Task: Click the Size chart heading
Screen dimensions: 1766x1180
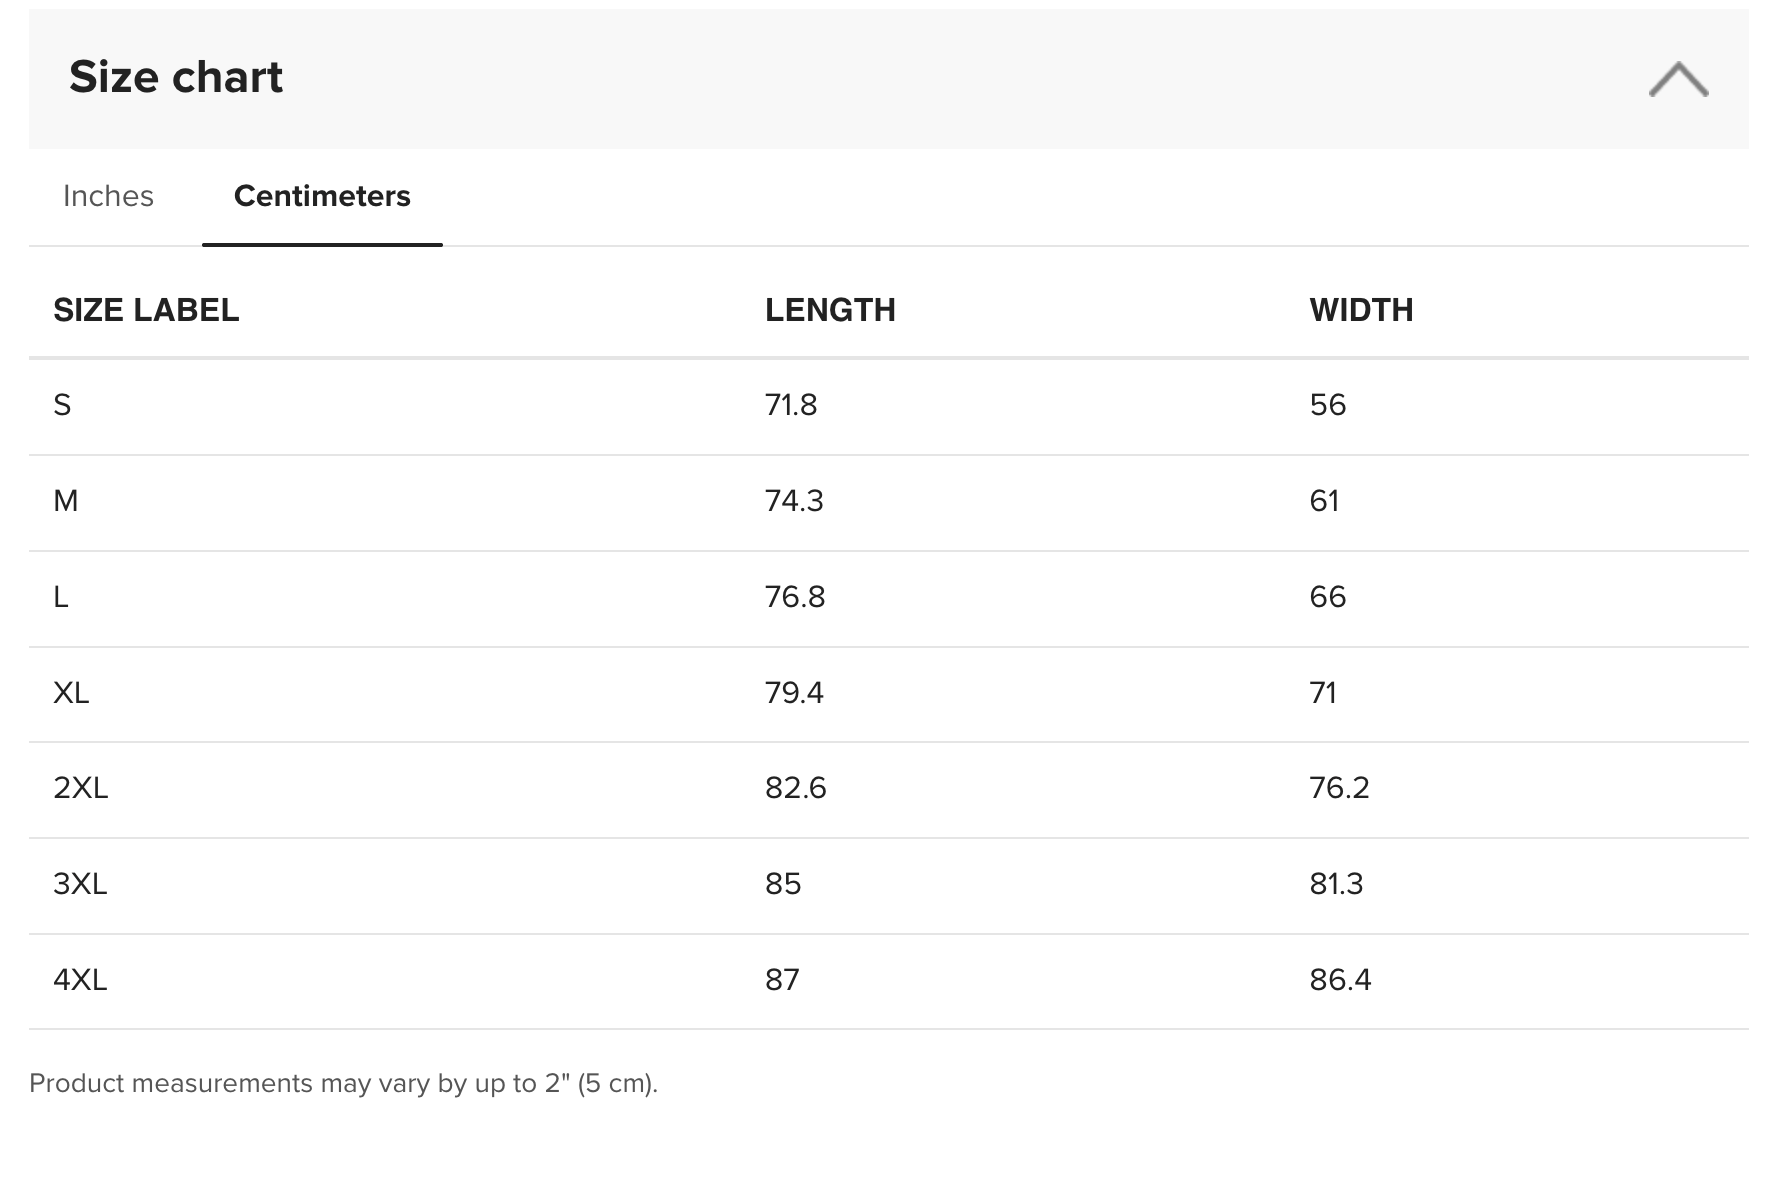Action: click(176, 77)
